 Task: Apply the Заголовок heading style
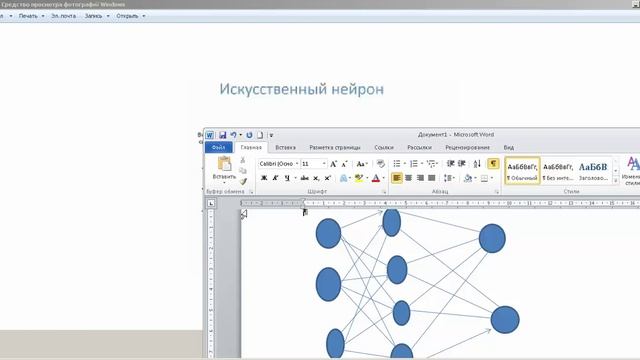click(x=593, y=171)
